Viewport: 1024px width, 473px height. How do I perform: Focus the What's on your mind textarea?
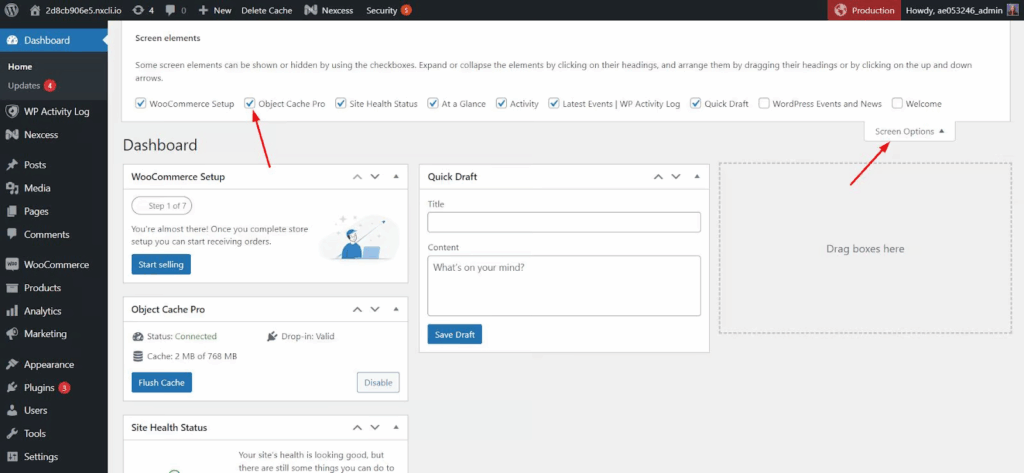pyautogui.click(x=564, y=285)
